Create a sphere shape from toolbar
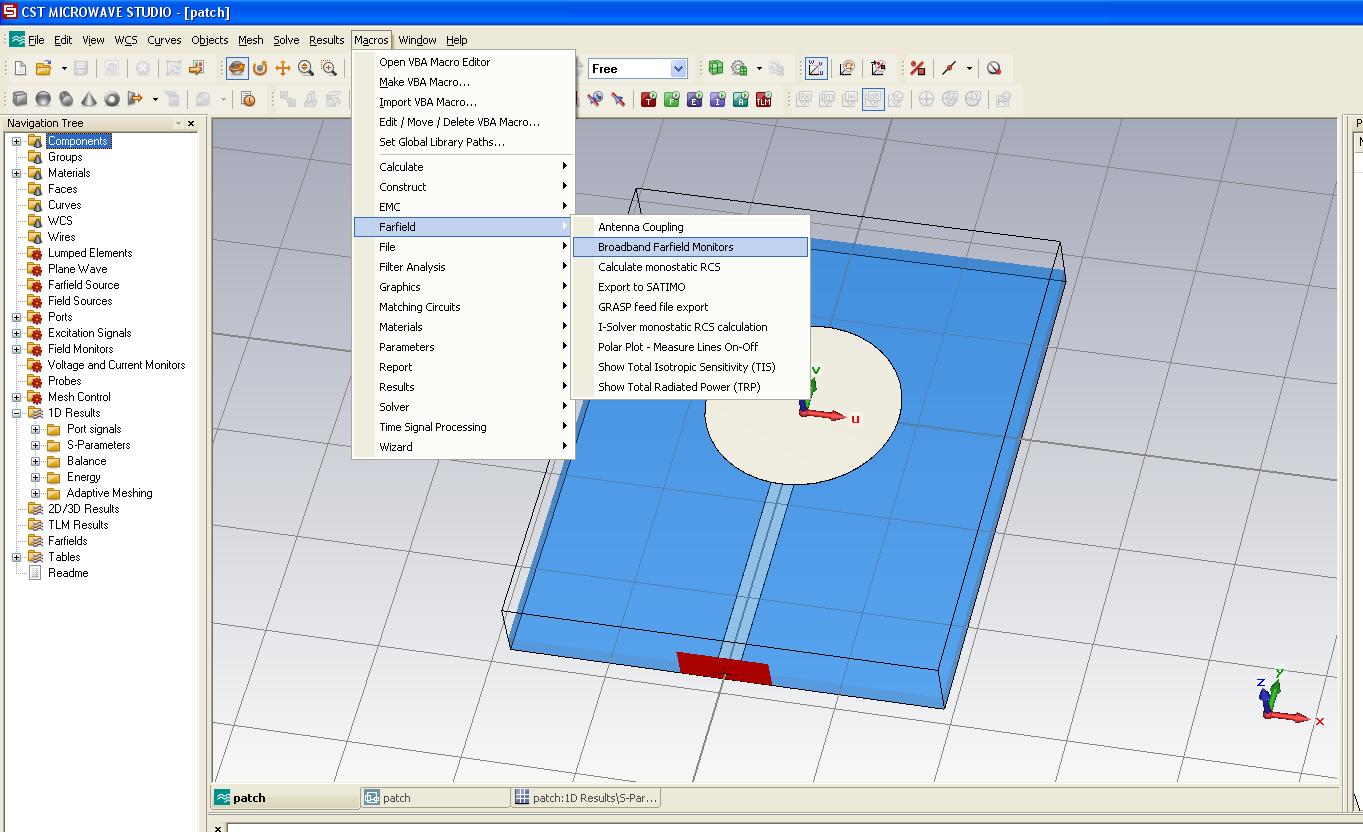Image resolution: width=1363 pixels, height=832 pixels. [x=43, y=99]
